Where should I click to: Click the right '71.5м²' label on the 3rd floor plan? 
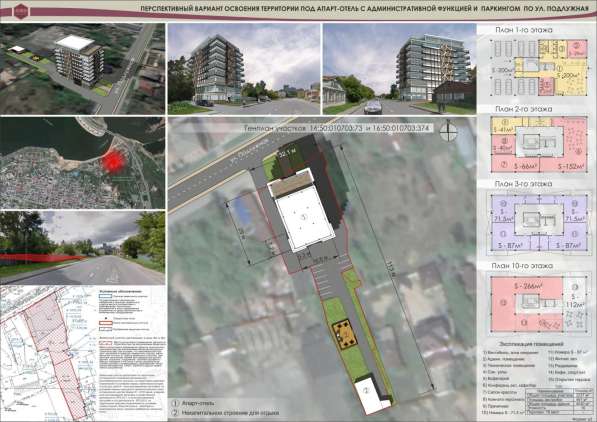click(575, 219)
